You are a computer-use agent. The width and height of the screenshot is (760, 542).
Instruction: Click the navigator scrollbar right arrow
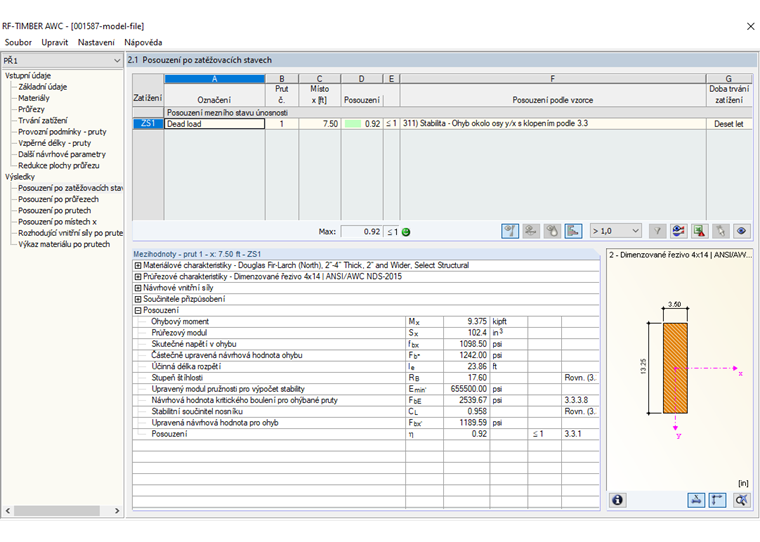[117, 510]
